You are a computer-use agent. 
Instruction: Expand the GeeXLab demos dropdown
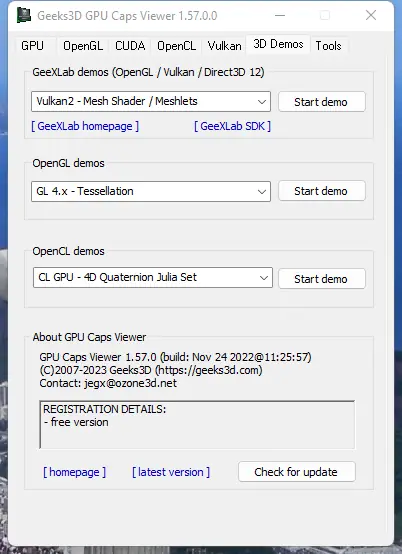coord(151,102)
